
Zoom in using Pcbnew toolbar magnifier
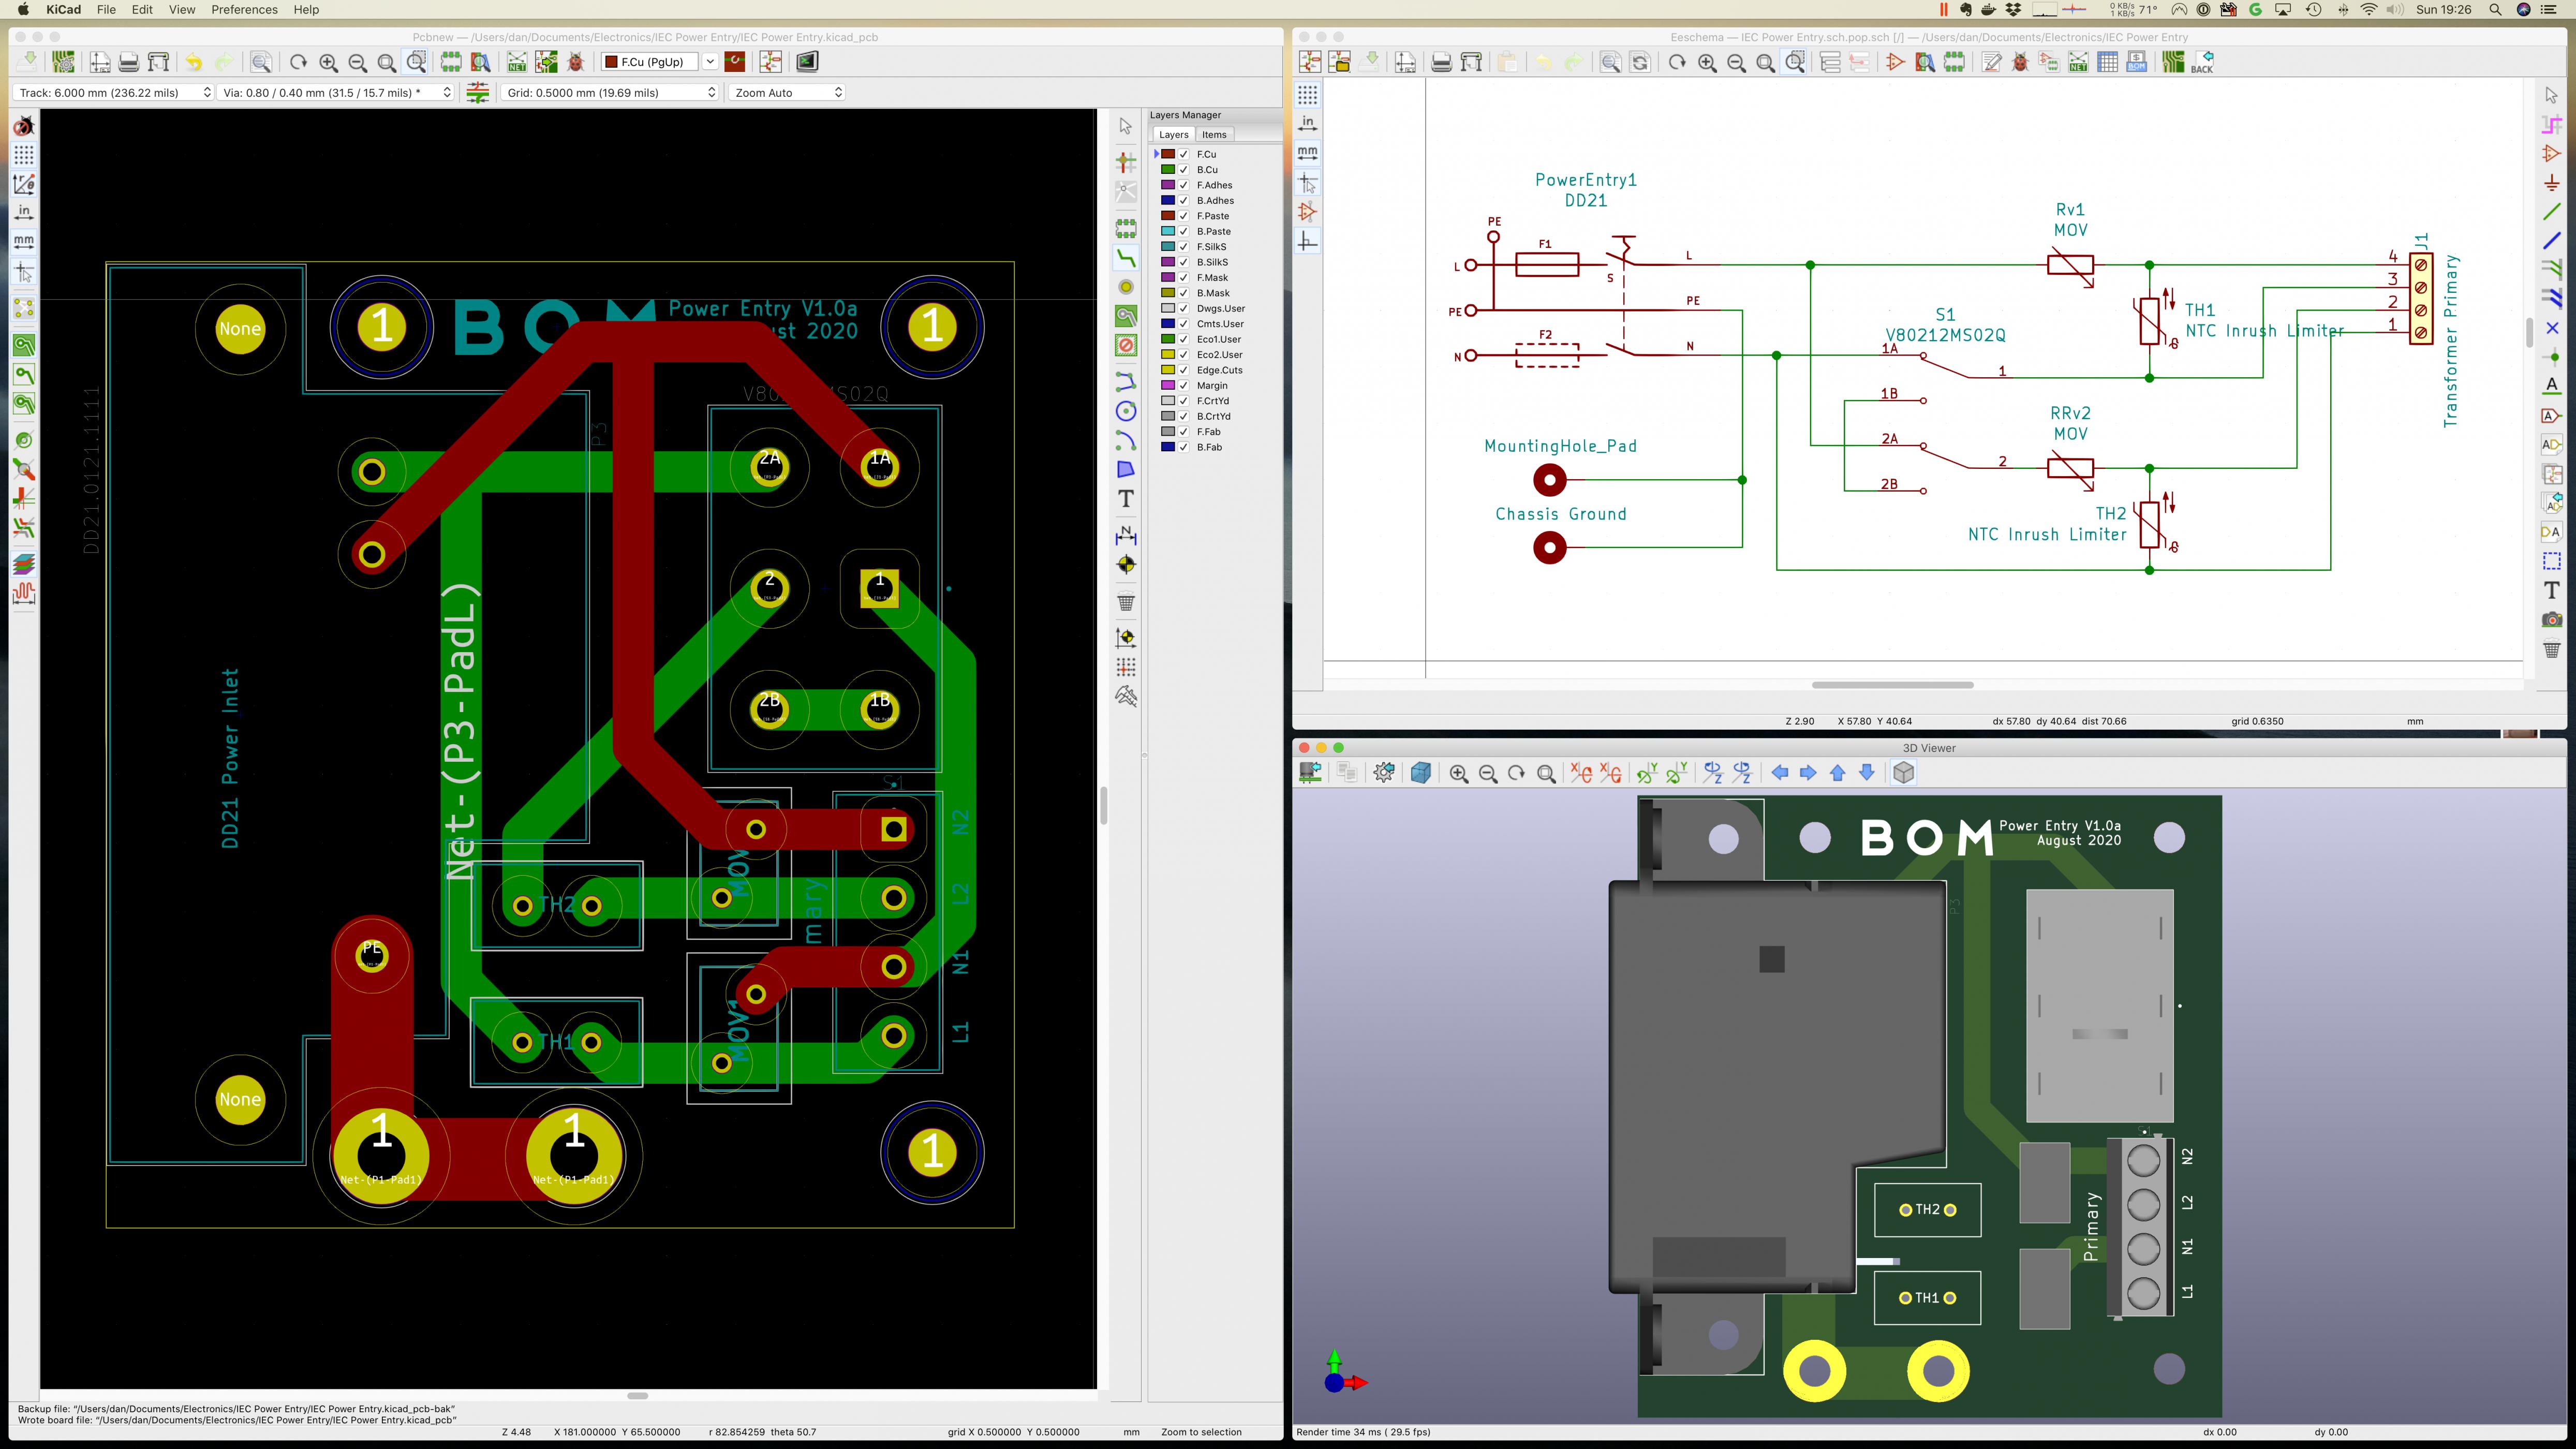tap(328, 62)
